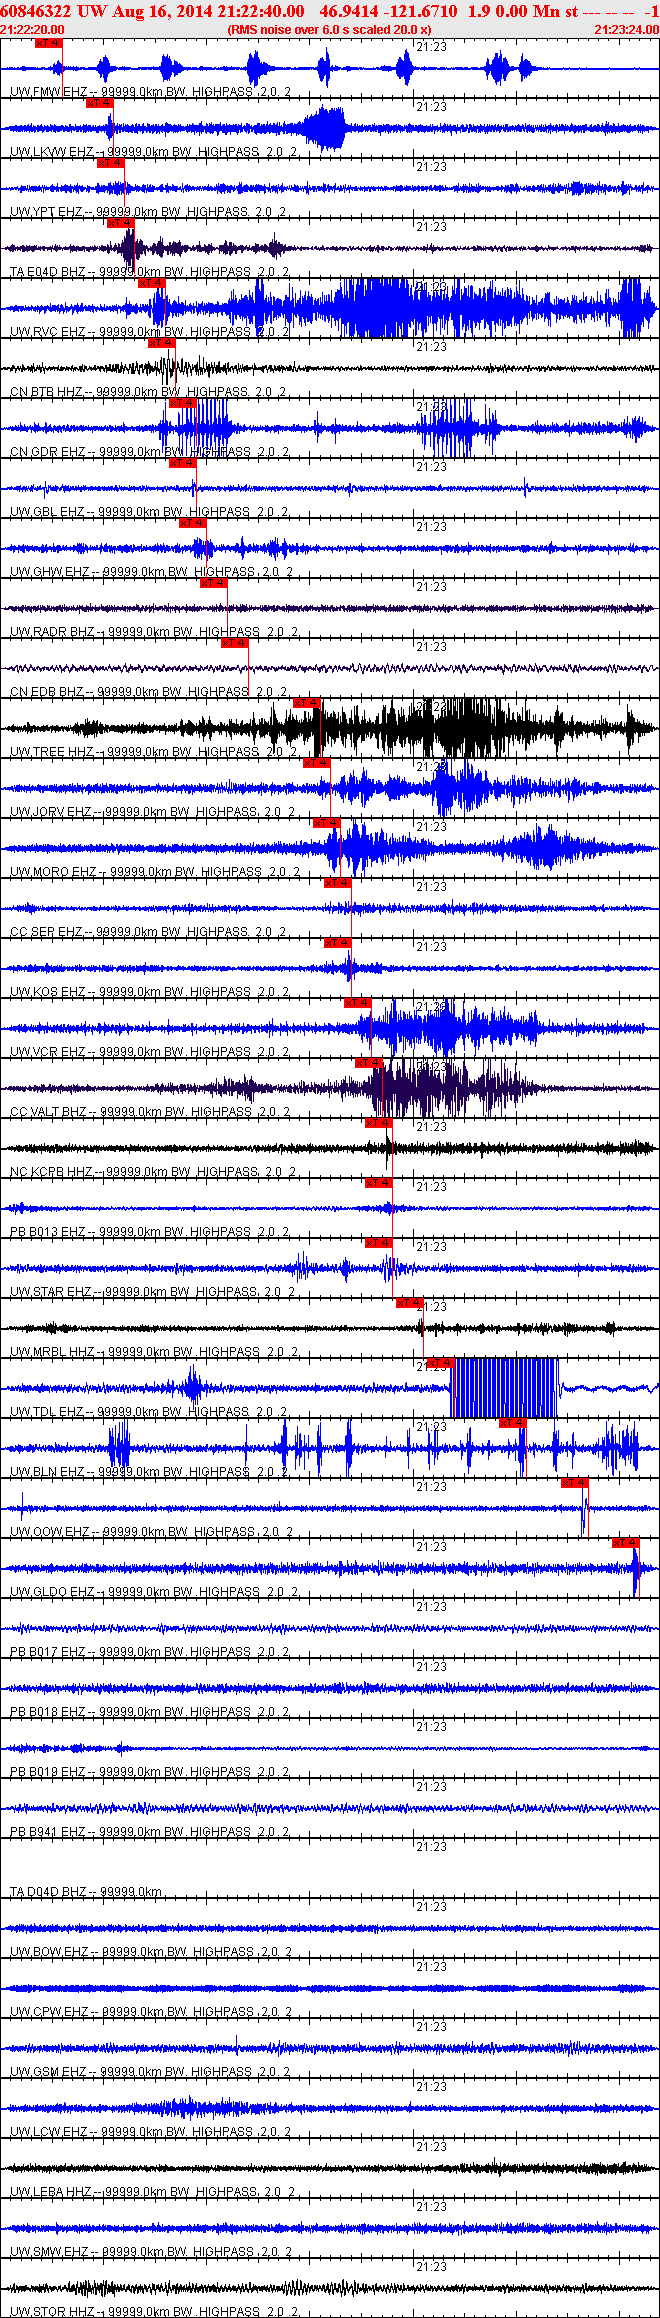Click the coordinates 46.9414 -121.6710
The height and width of the screenshot is (2318, 660).
click(388, 11)
